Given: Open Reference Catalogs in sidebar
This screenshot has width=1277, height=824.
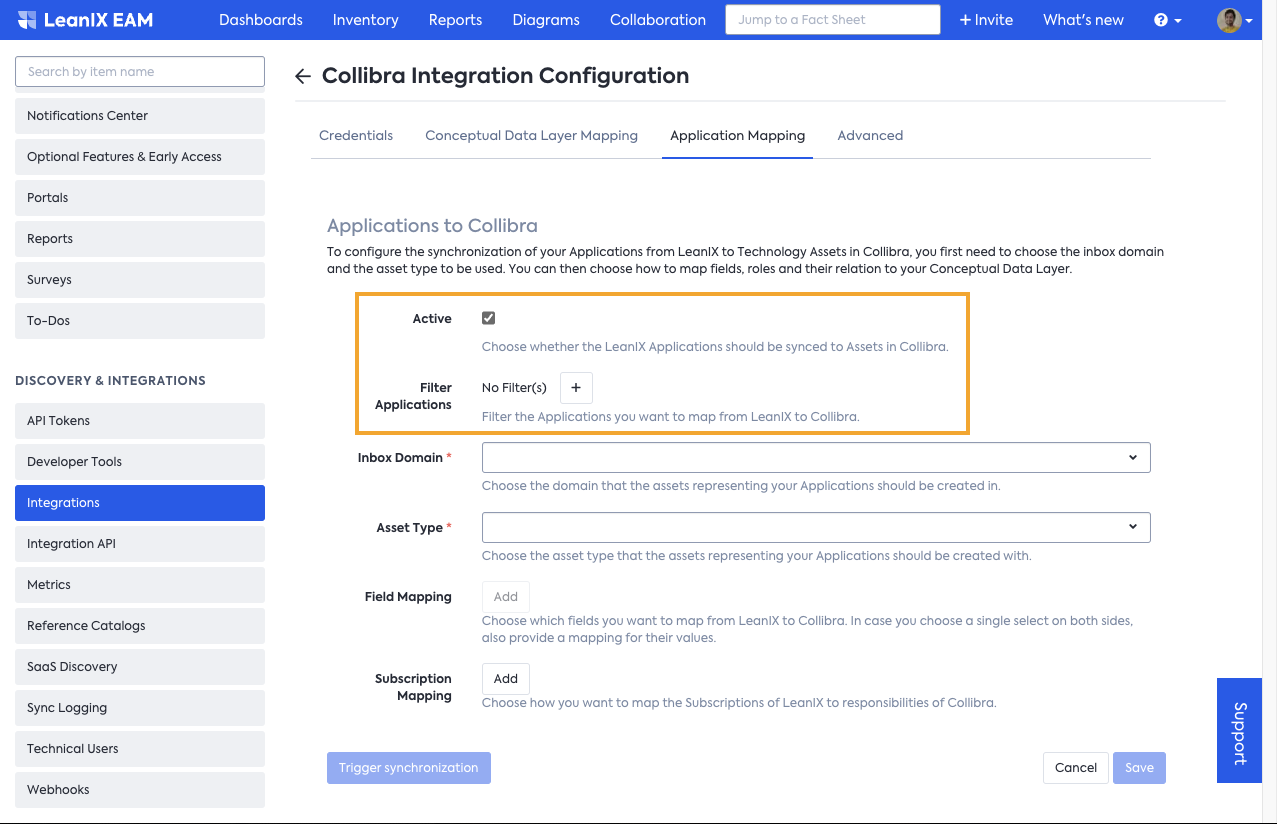Looking at the screenshot, I should tap(140, 626).
